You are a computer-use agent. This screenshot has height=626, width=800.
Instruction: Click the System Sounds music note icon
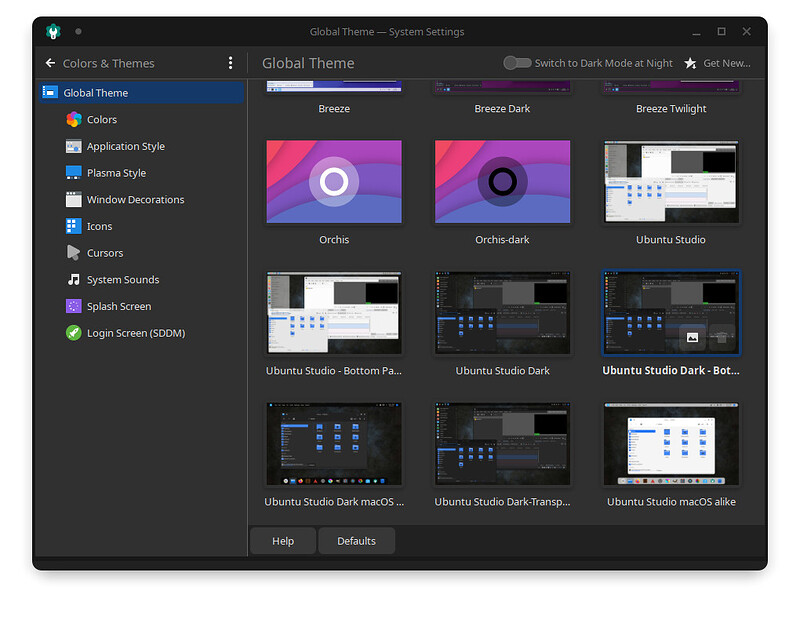[x=74, y=280]
